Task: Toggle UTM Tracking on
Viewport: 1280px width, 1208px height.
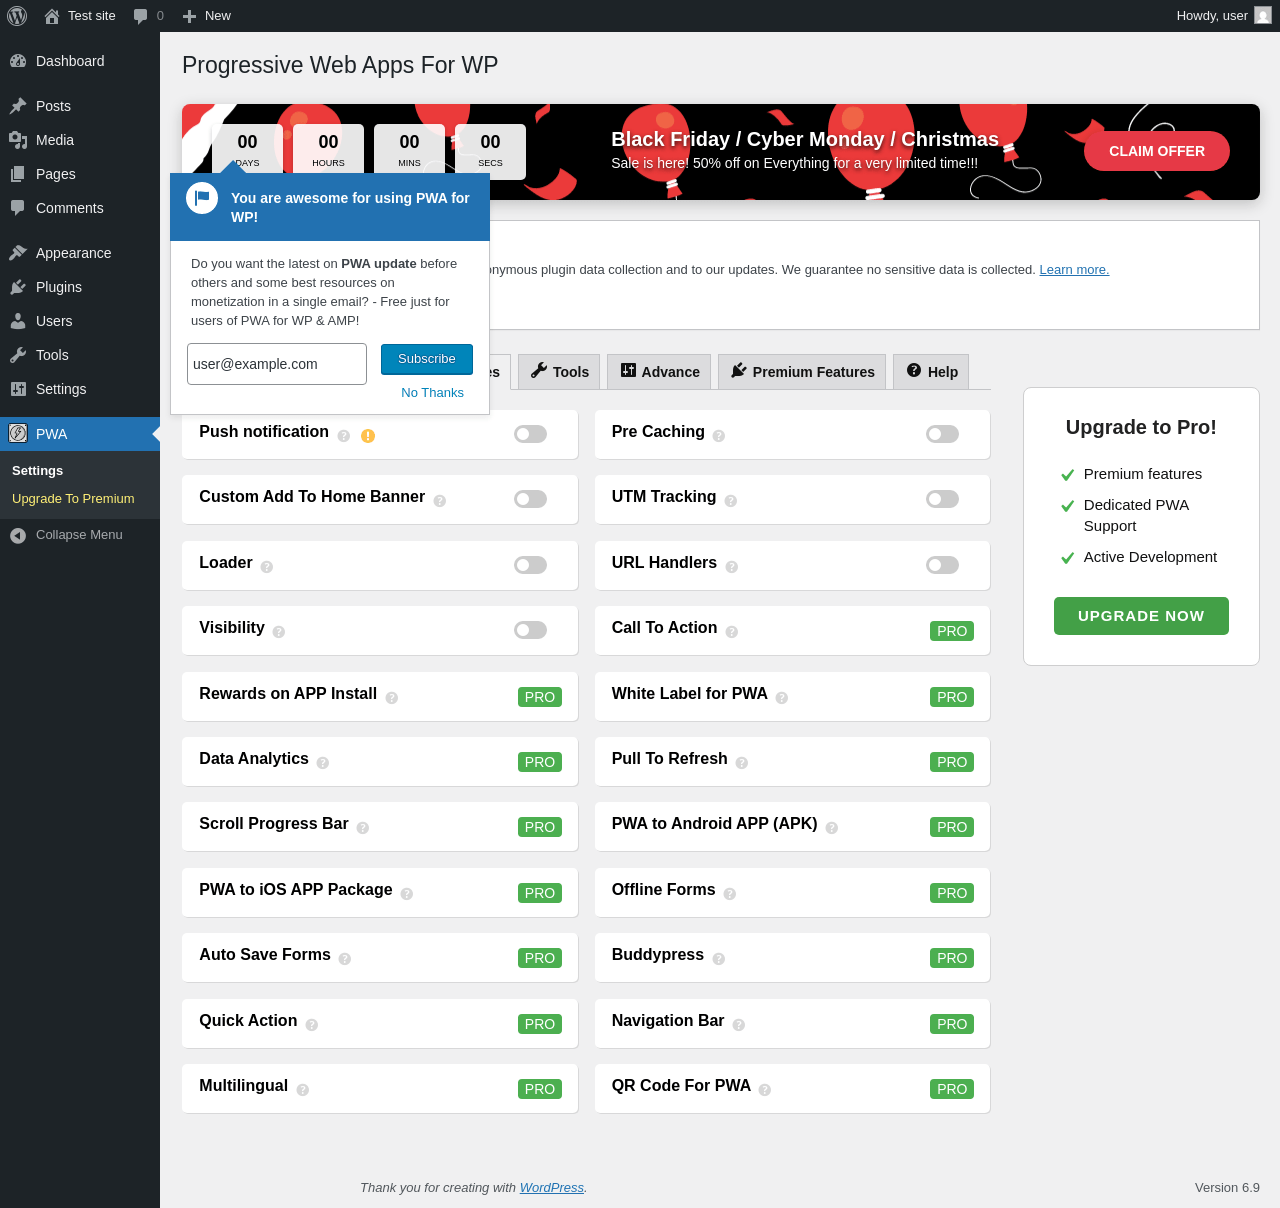Action: pyautogui.click(x=942, y=499)
